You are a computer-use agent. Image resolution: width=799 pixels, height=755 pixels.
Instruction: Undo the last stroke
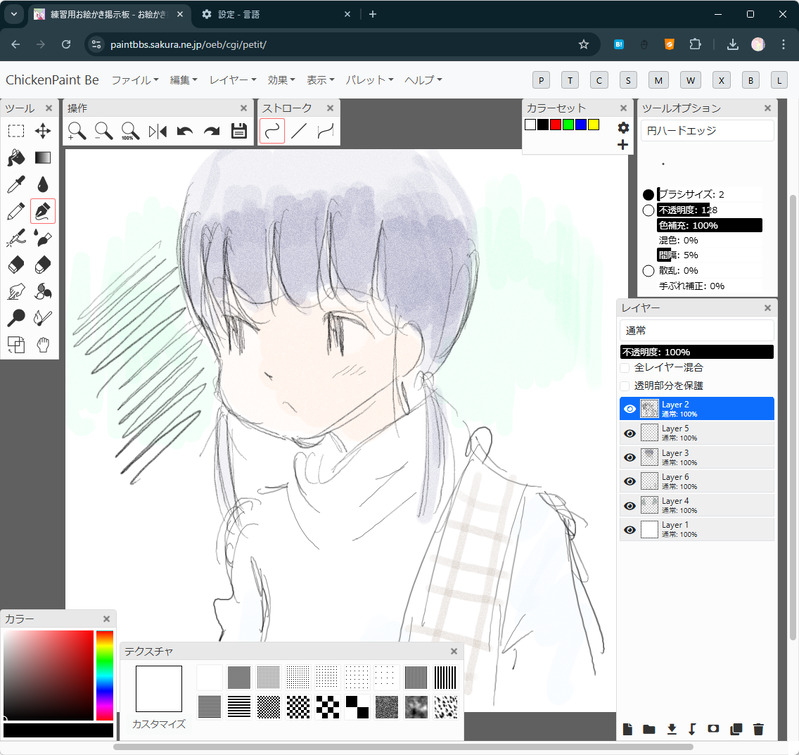tap(184, 131)
